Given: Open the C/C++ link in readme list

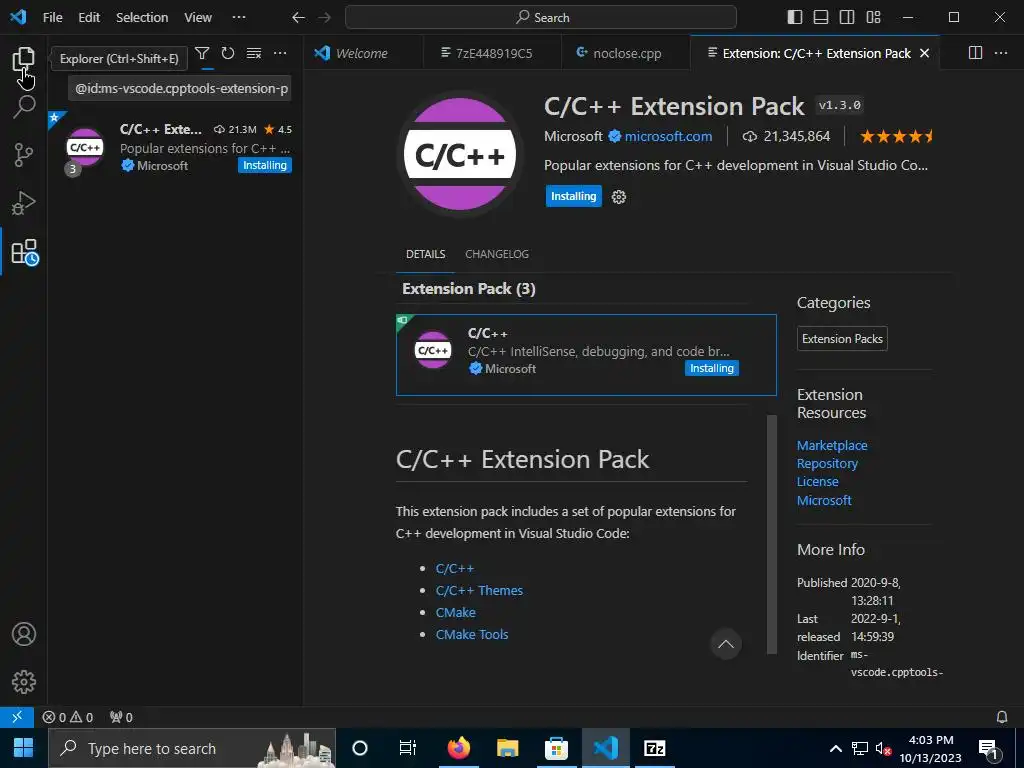Looking at the screenshot, I should click(x=455, y=569).
